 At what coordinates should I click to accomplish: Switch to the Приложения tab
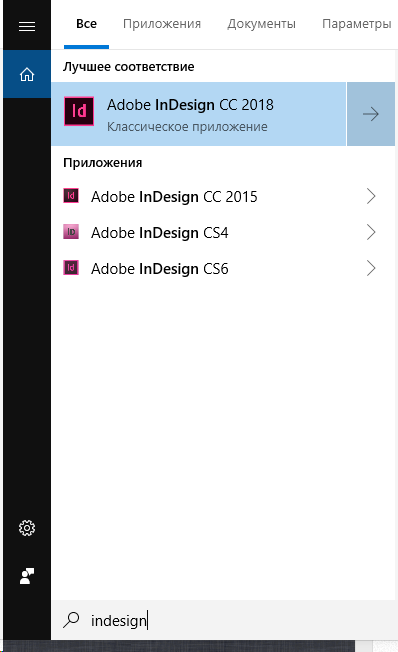coord(162,24)
